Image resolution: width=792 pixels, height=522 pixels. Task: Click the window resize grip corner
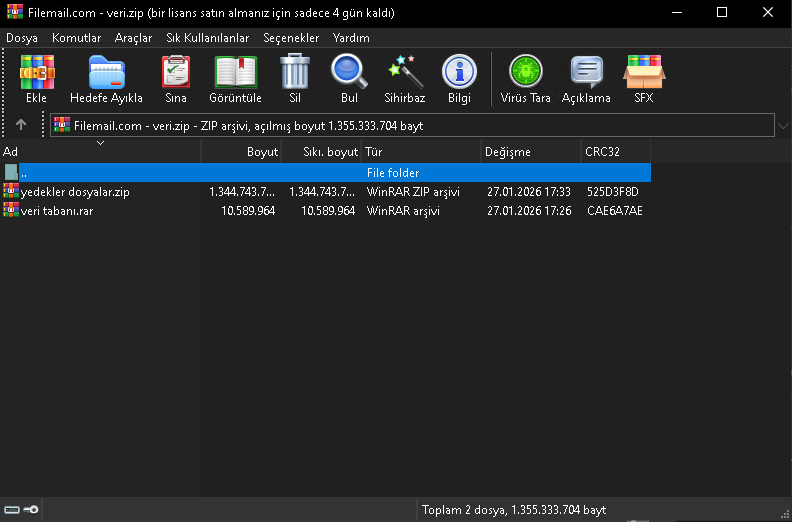784,514
